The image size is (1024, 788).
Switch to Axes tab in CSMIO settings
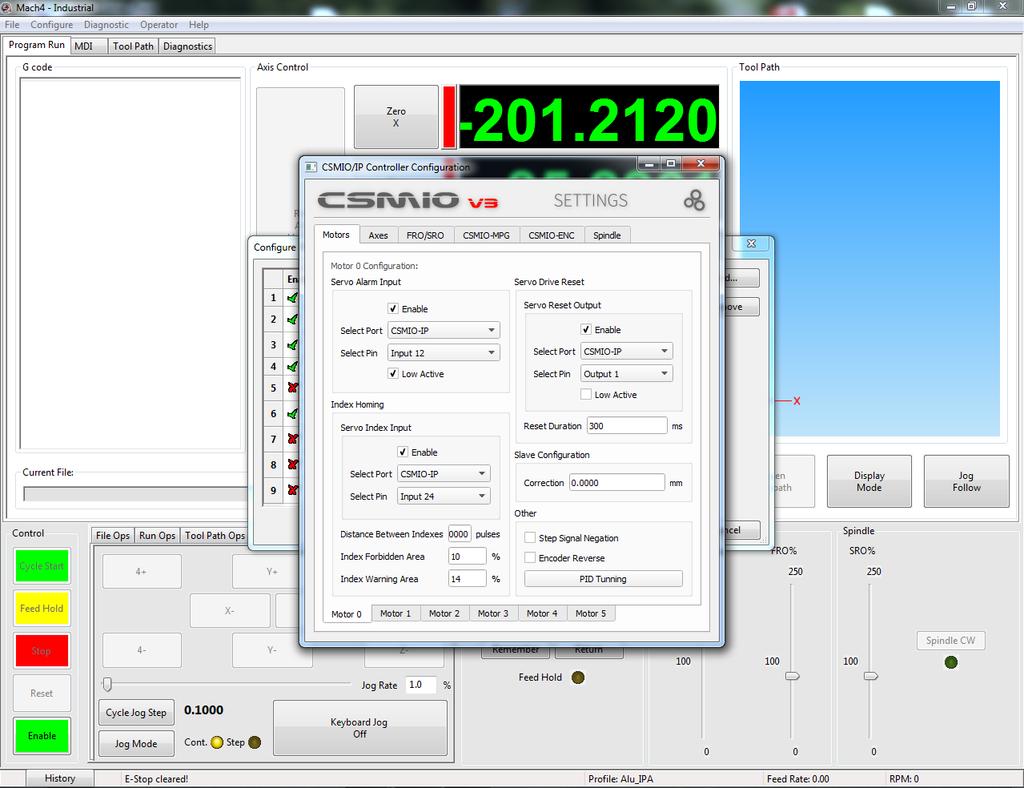click(378, 235)
